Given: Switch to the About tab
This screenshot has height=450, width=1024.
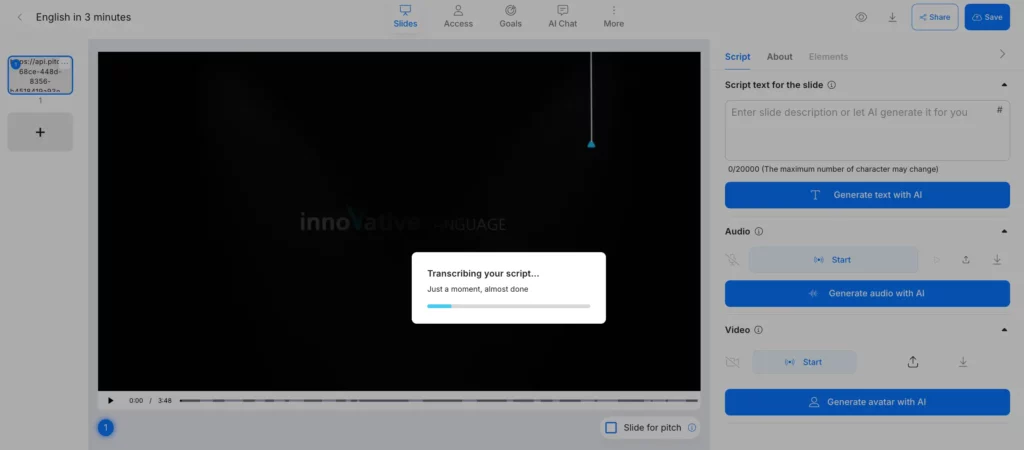Looking at the screenshot, I should [x=779, y=57].
